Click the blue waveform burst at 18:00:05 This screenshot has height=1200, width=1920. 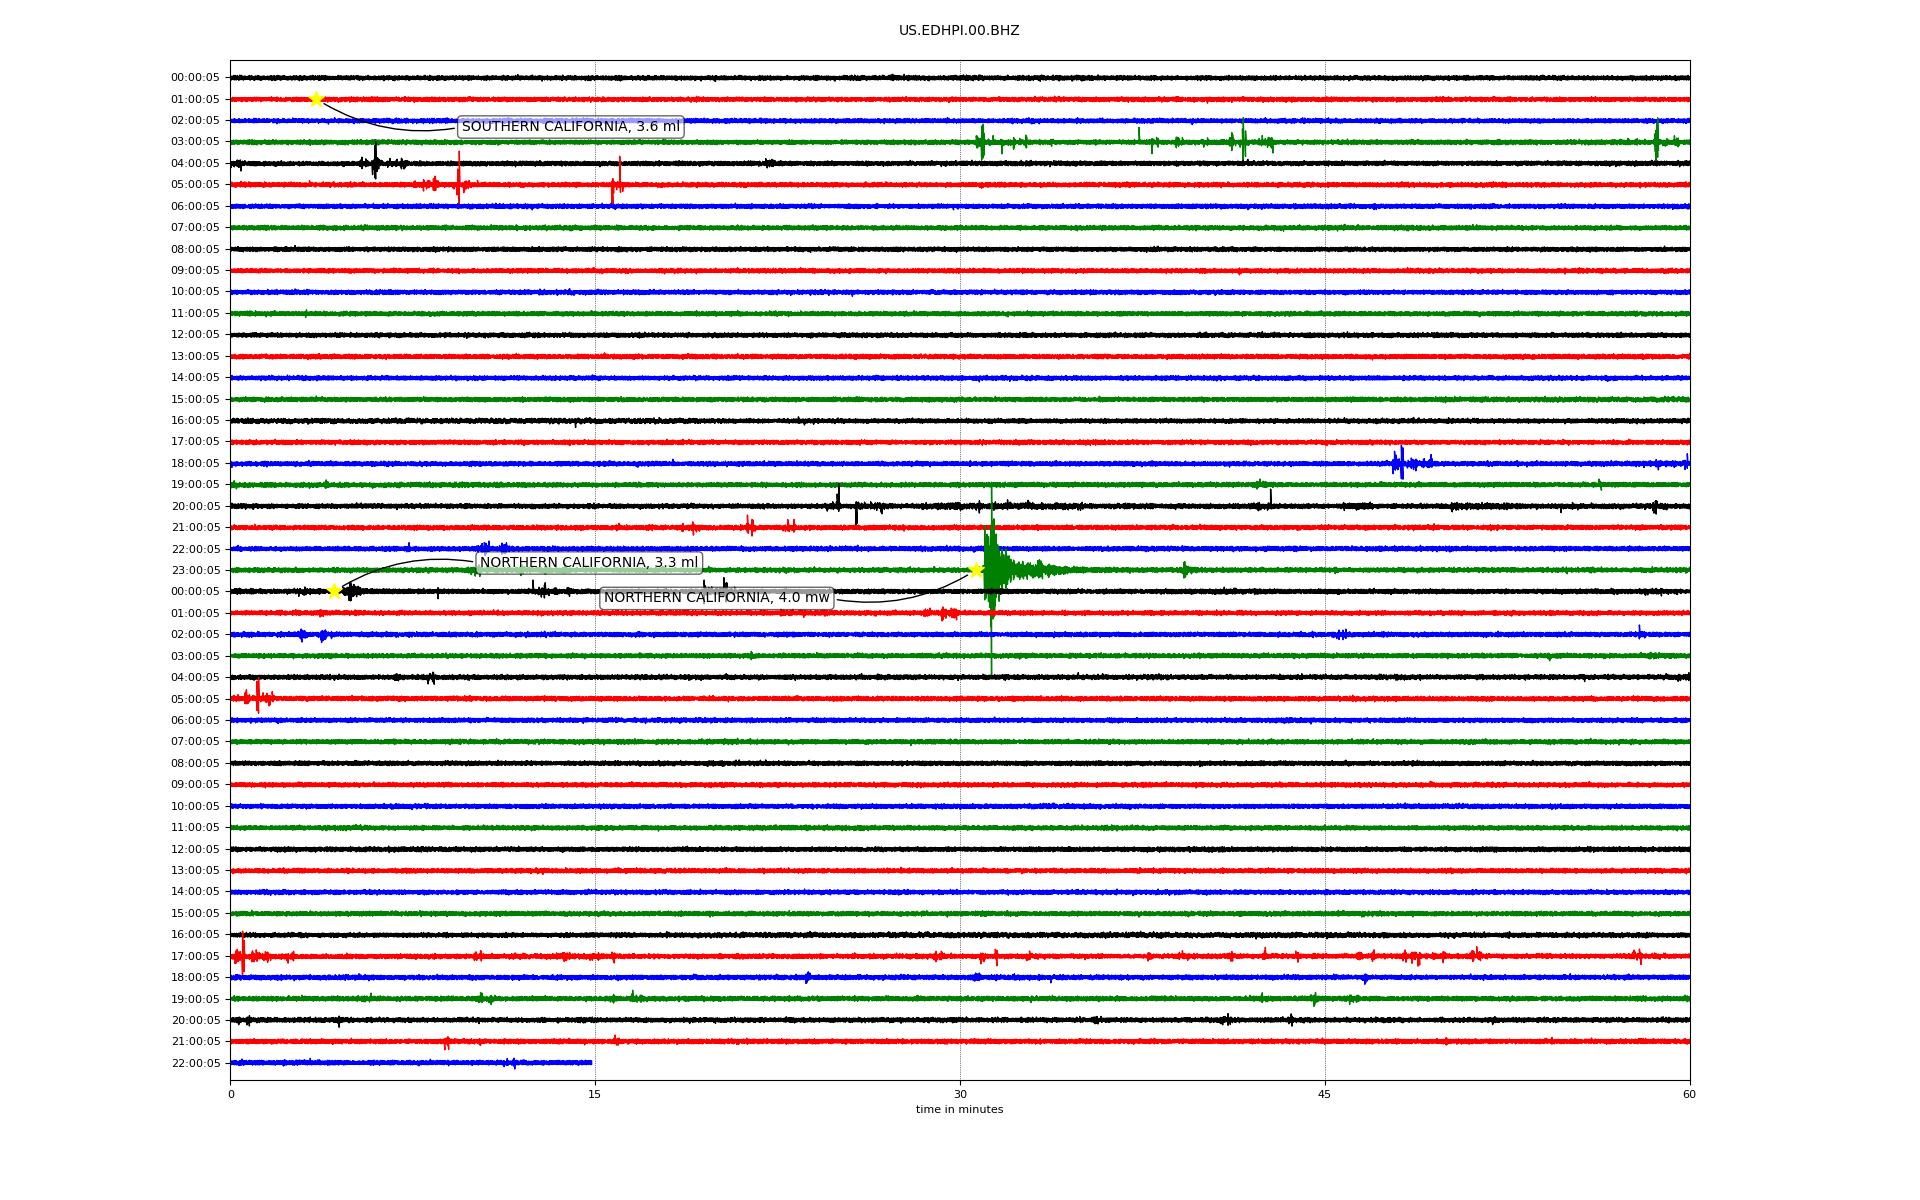click(1401, 462)
